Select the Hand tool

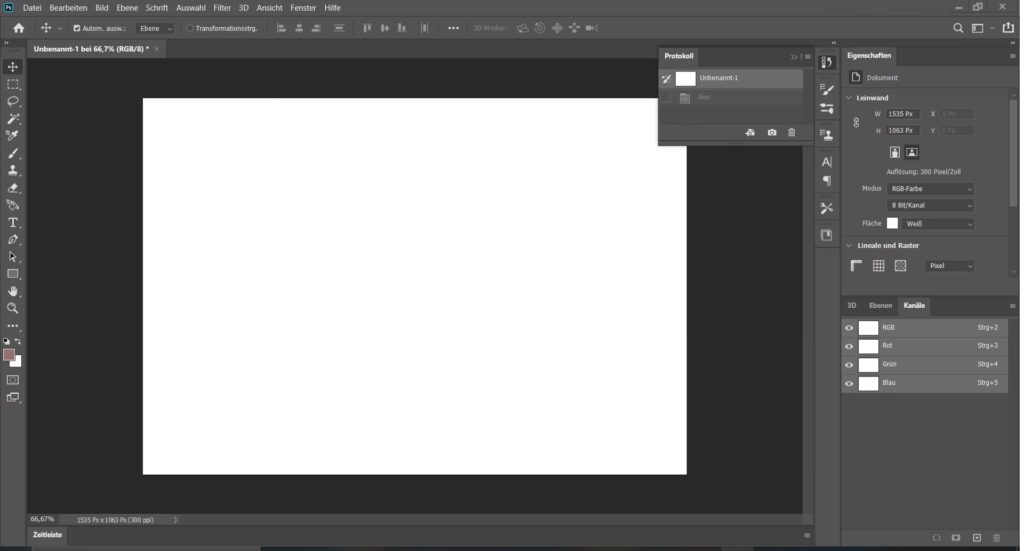tap(13, 291)
